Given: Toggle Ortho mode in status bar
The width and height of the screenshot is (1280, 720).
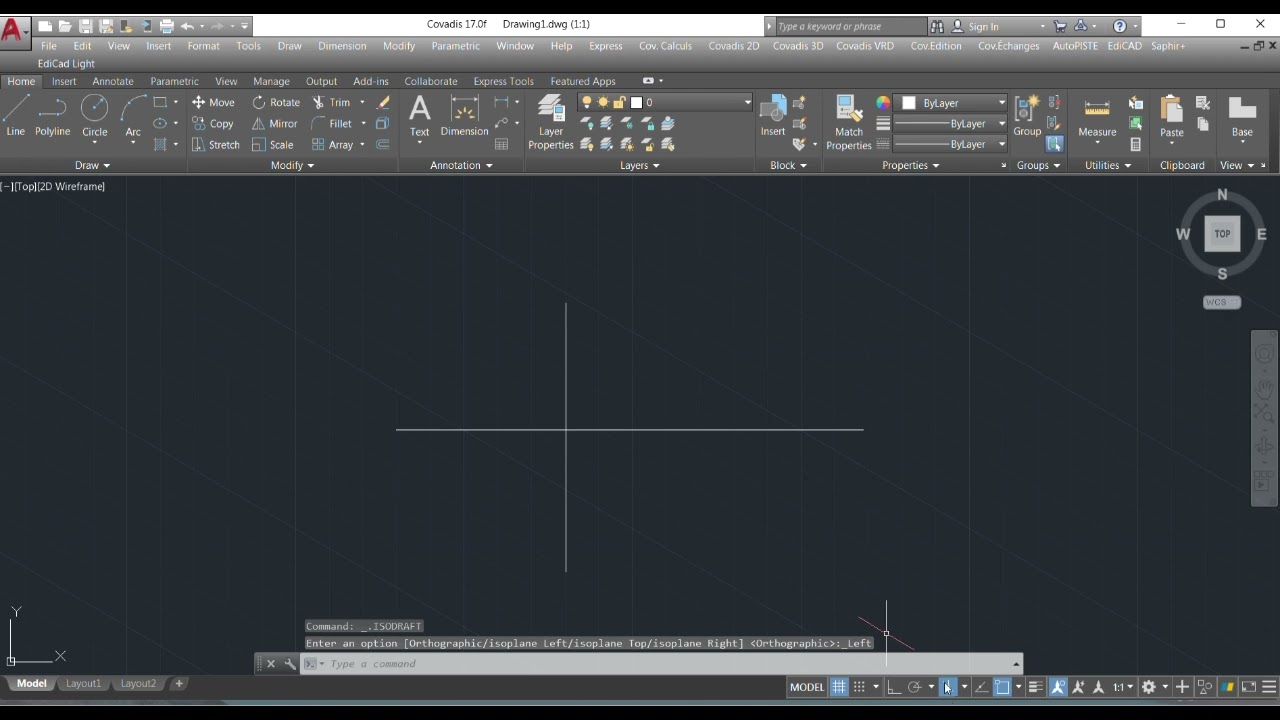Looking at the screenshot, I should [894, 687].
